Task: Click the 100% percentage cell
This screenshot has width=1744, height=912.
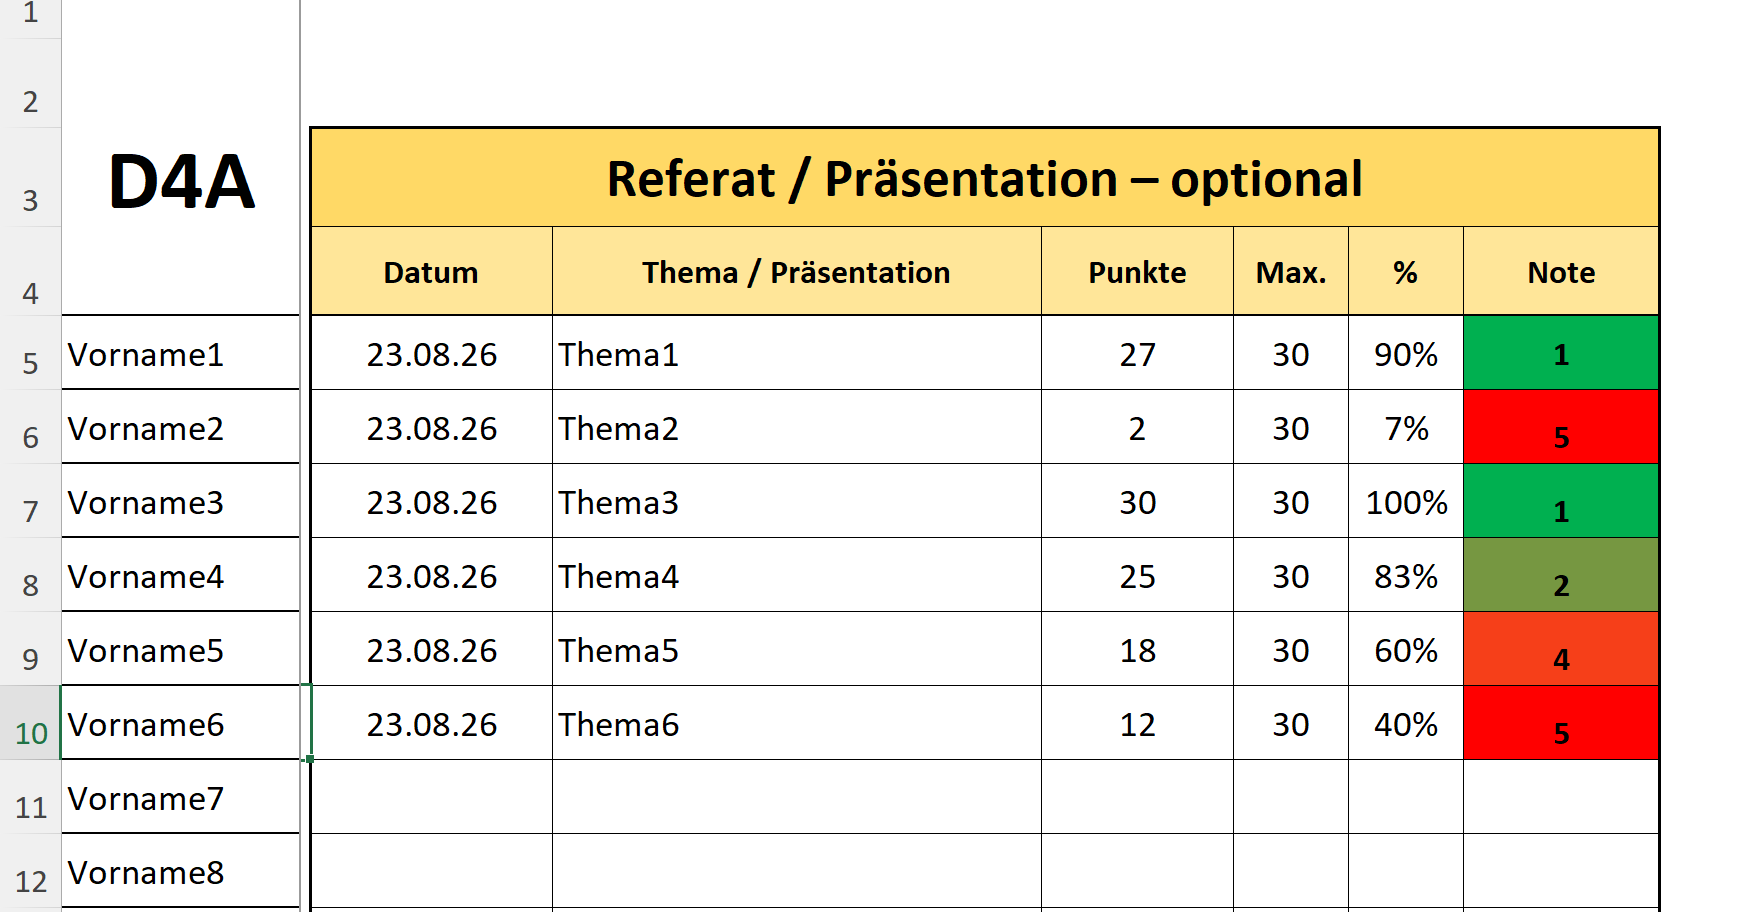Action: coord(1405,501)
